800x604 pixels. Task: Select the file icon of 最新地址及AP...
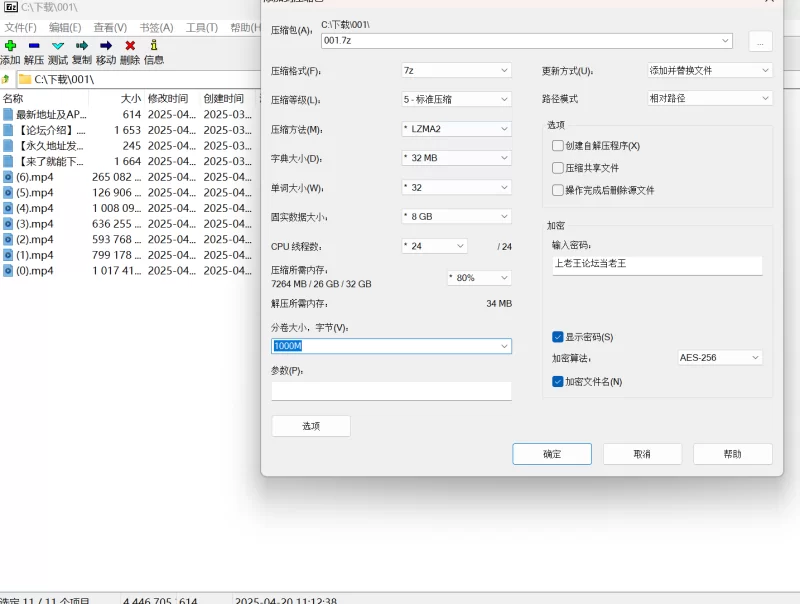(x=8, y=114)
